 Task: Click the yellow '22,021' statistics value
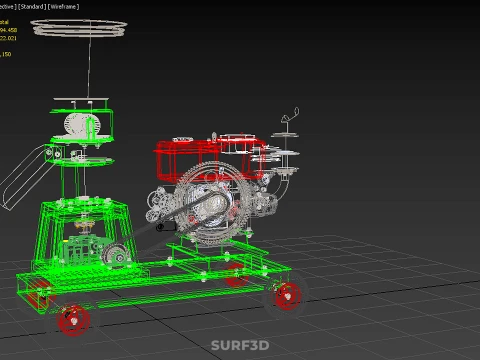point(8,38)
